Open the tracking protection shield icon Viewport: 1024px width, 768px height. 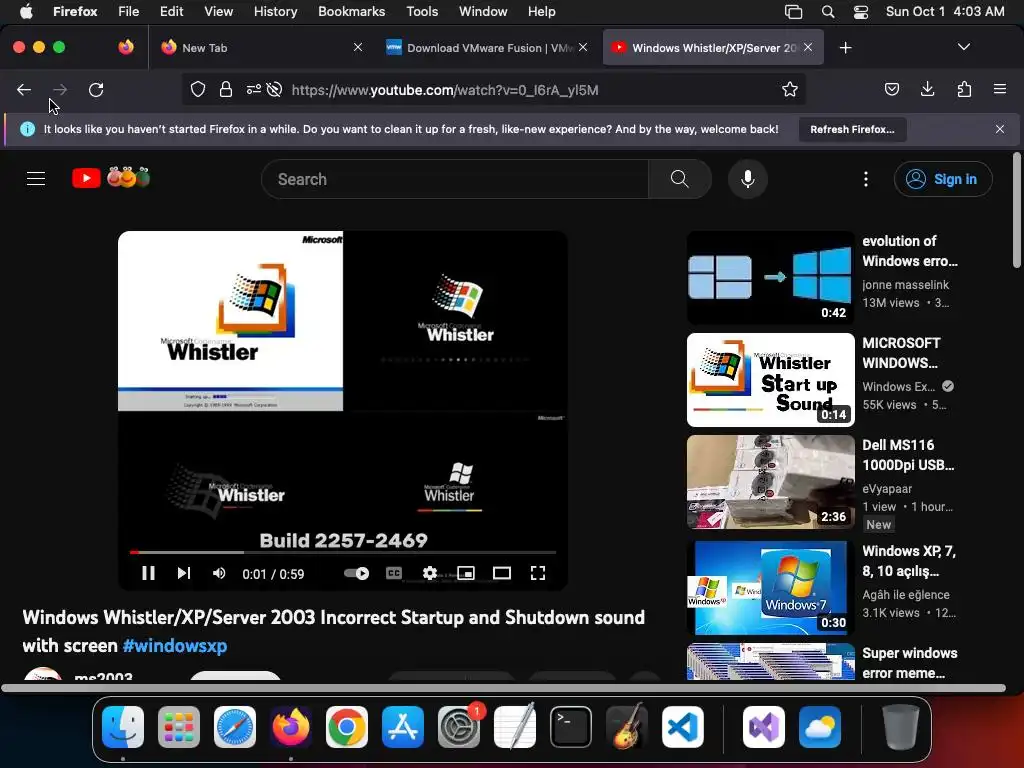point(198,89)
